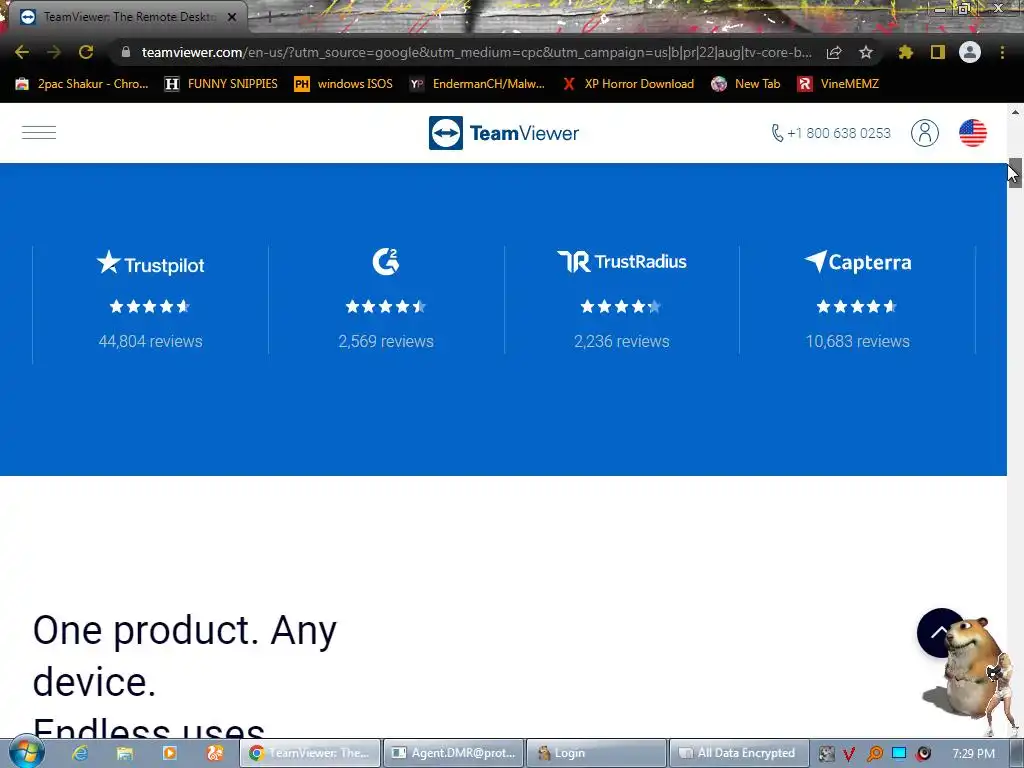Image resolution: width=1024 pixels, height=768 pixels.
Task: Open the FUNNY SNIPPIES bookmark
Action: click(x=221, y=84)
